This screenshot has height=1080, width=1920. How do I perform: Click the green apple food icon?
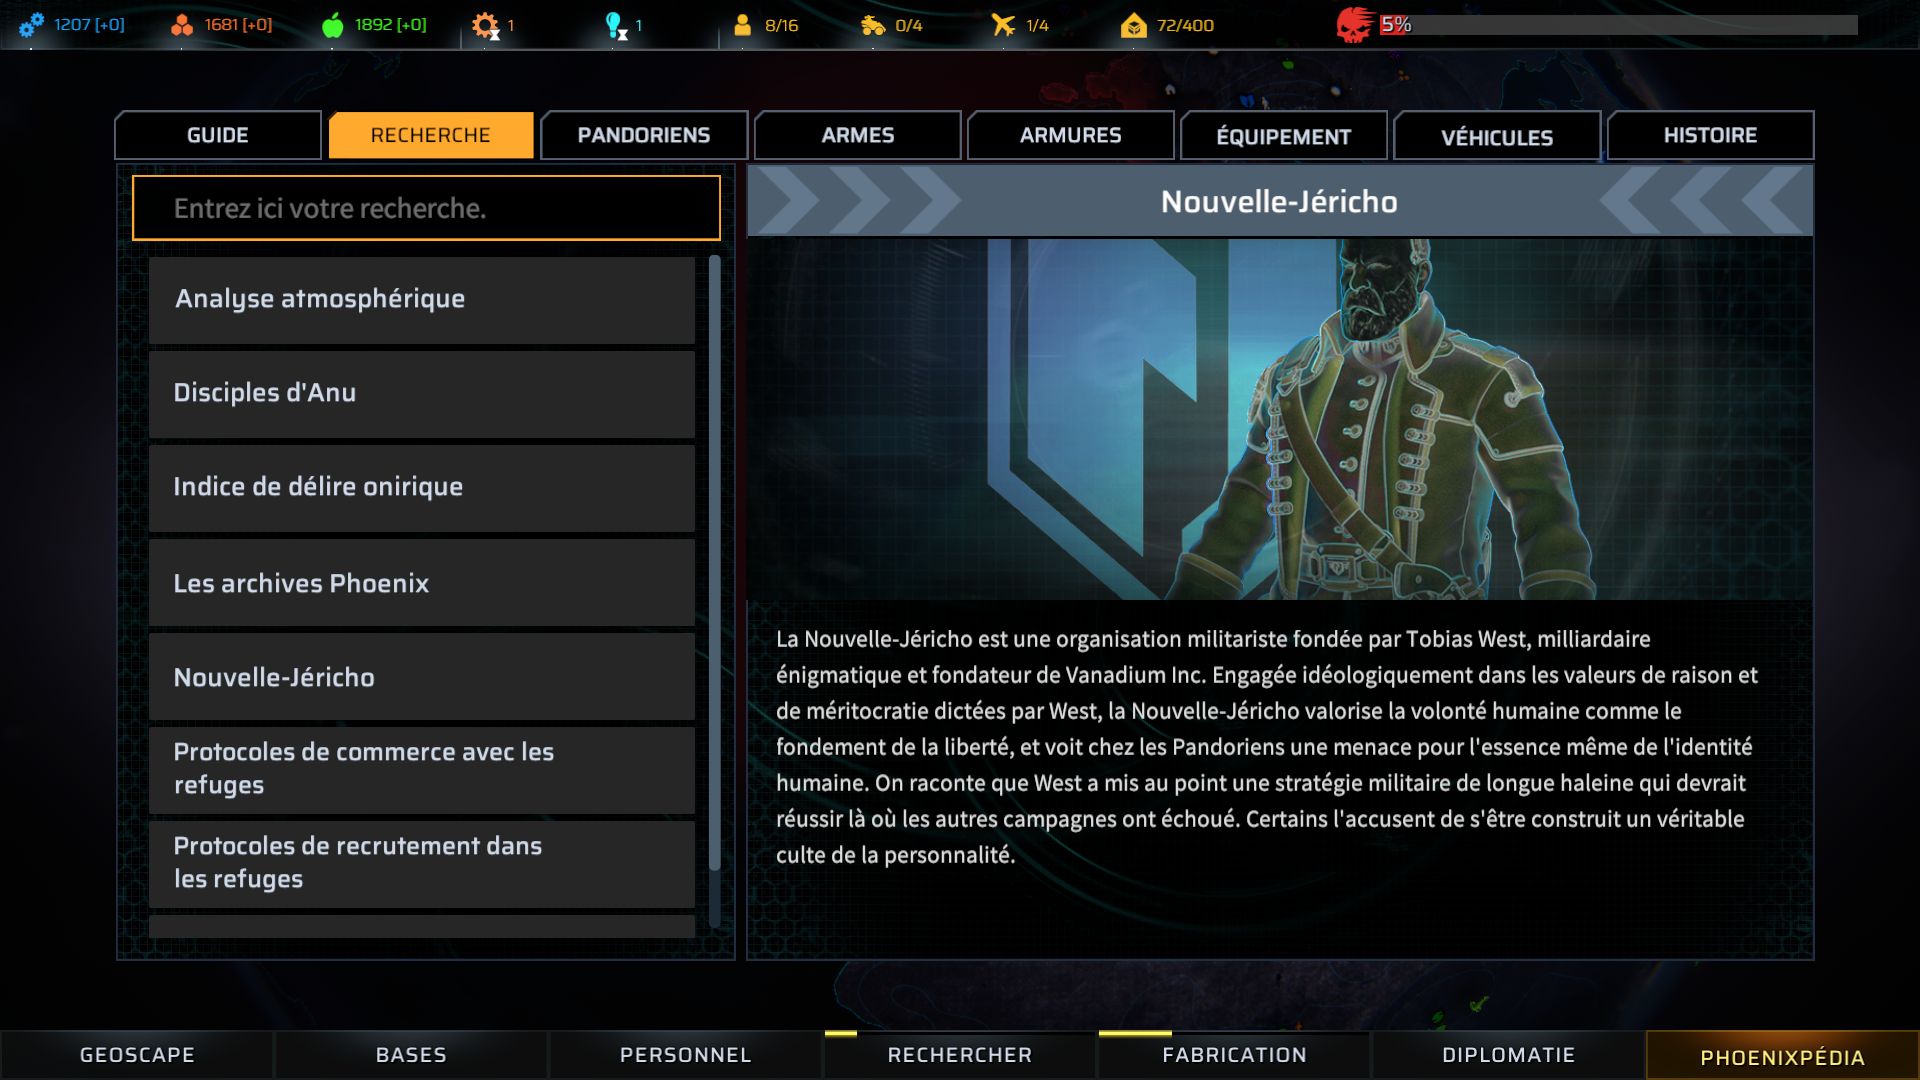pyautogui.click(x=333, y=25)
